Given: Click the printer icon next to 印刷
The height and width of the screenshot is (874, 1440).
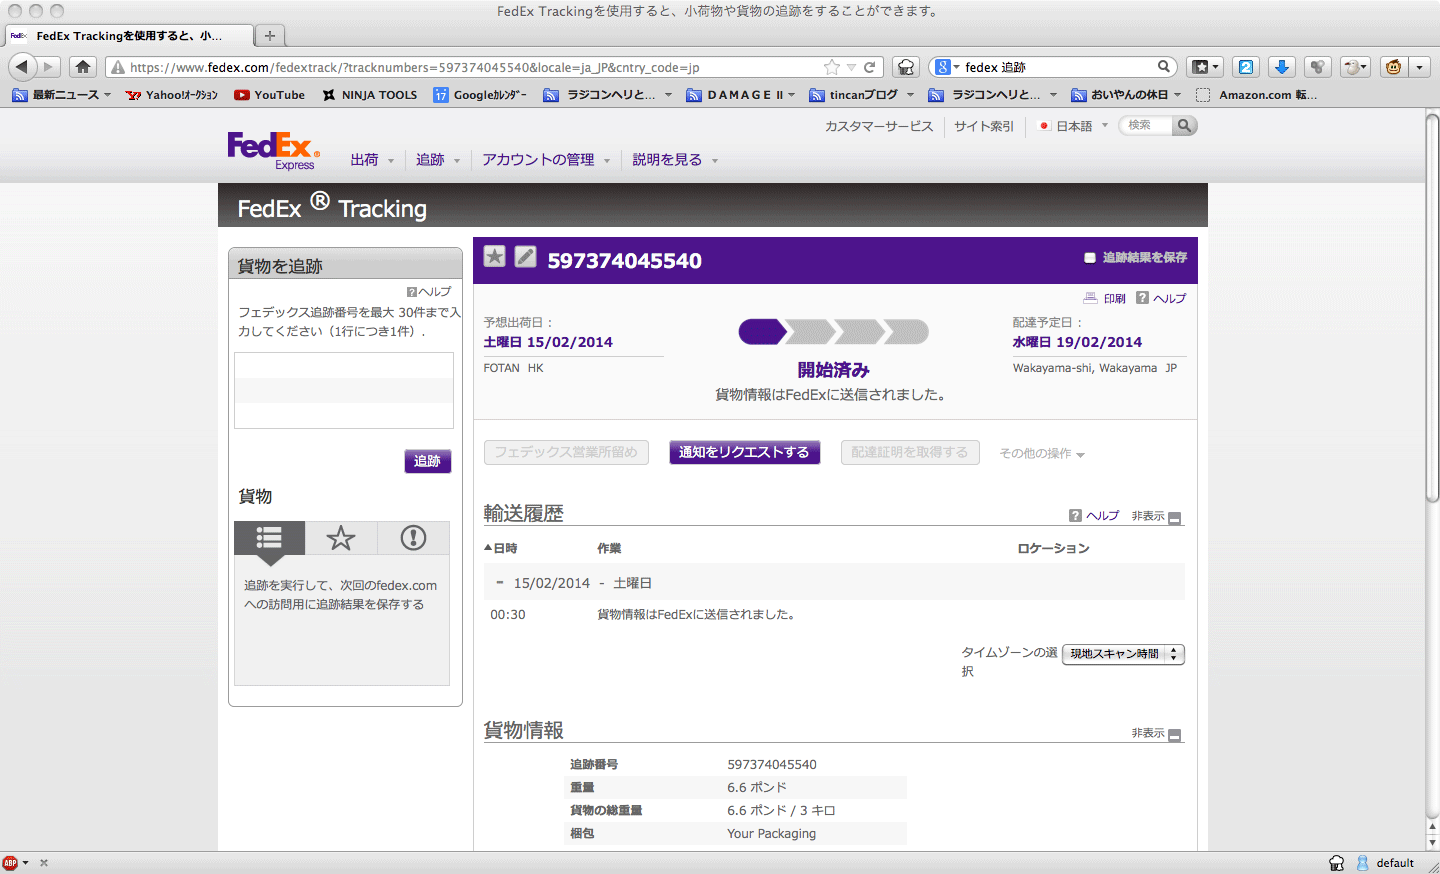Looking at the screenshot, I should 1091,298.
